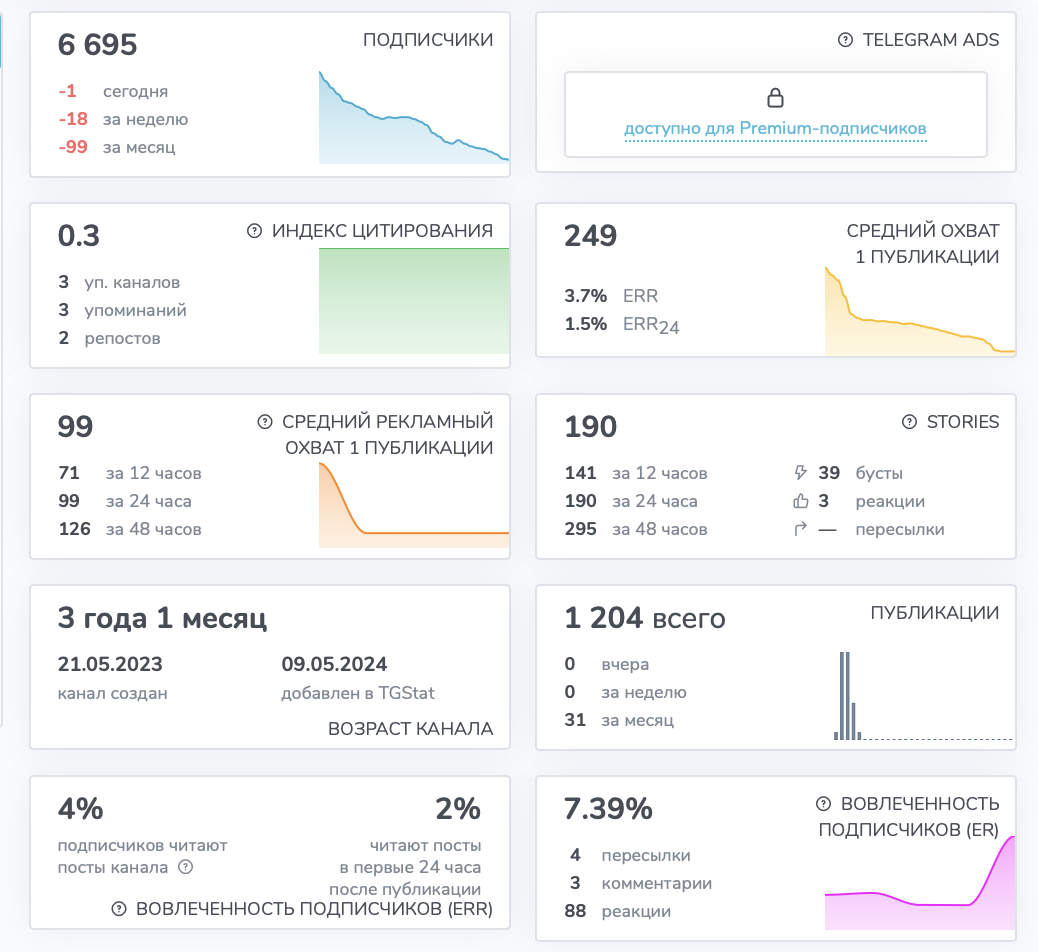Click the green citation index chart
The image size is (1038, 952).
tap(414, 301)
